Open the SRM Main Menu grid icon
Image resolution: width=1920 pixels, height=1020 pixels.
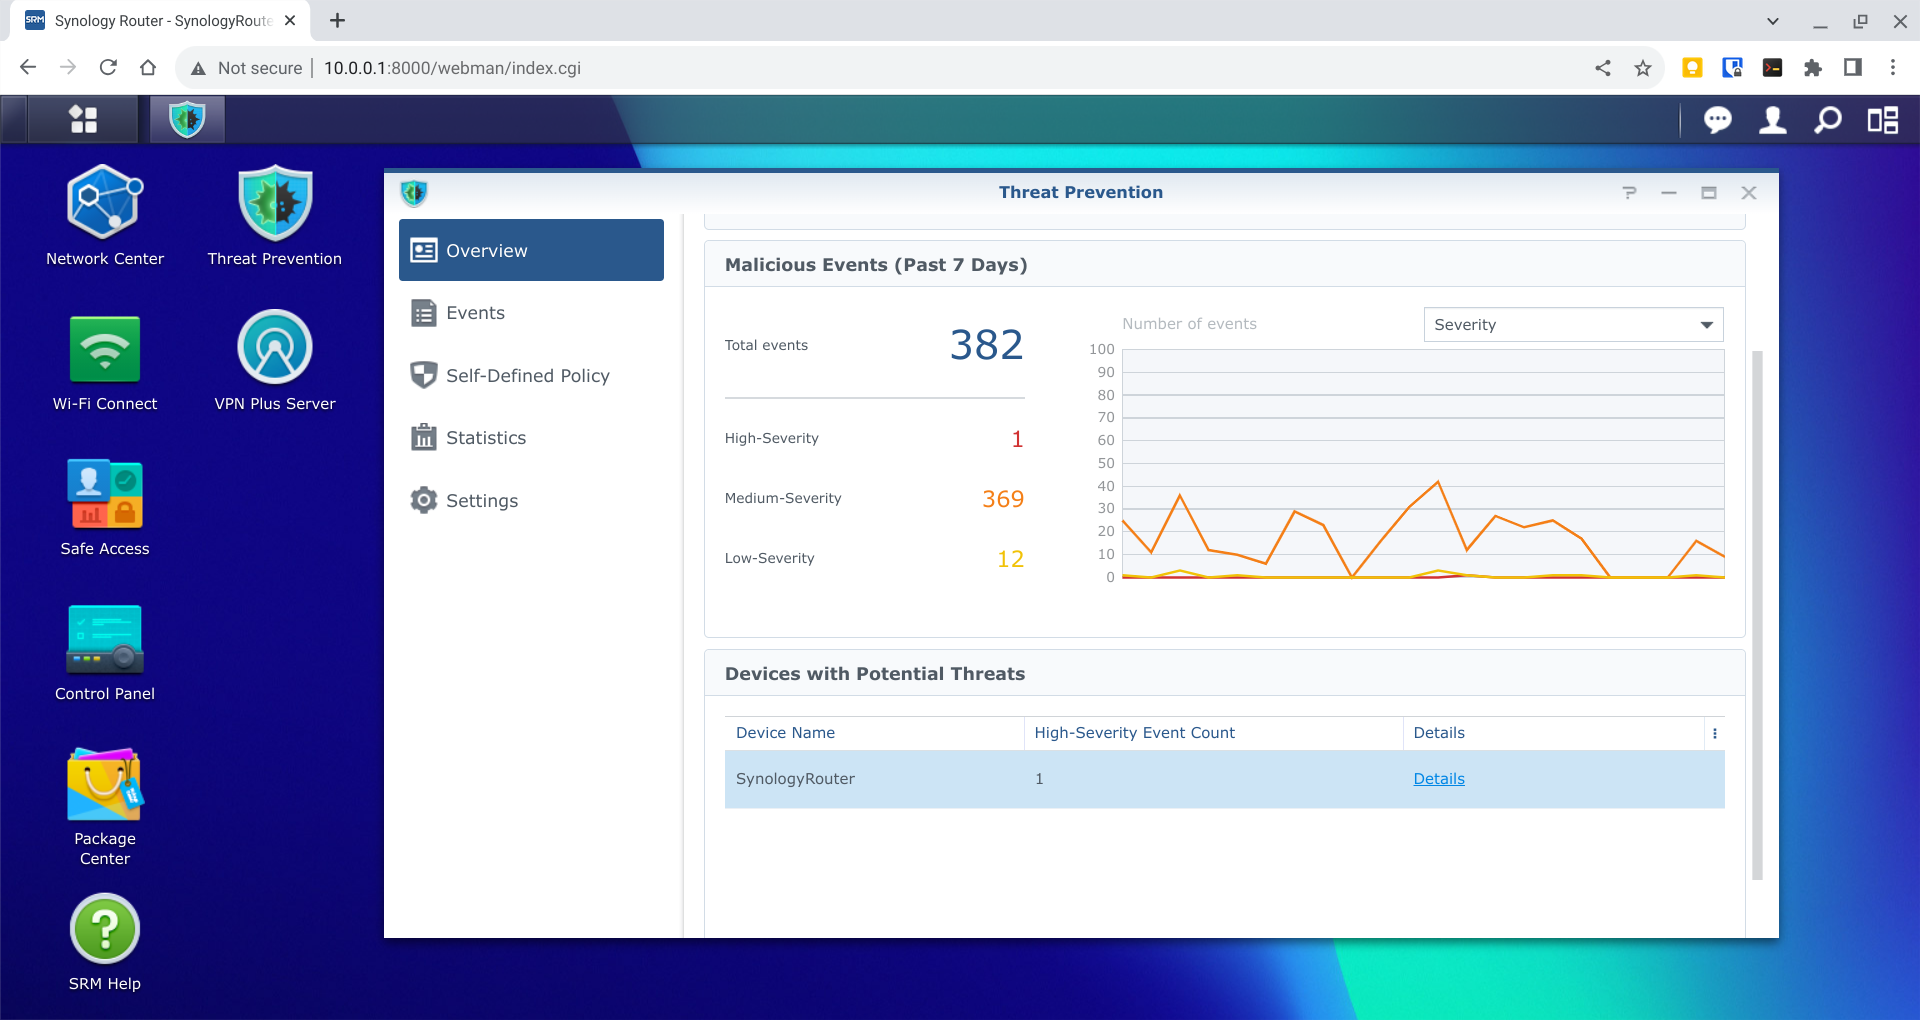pos(83,120)
